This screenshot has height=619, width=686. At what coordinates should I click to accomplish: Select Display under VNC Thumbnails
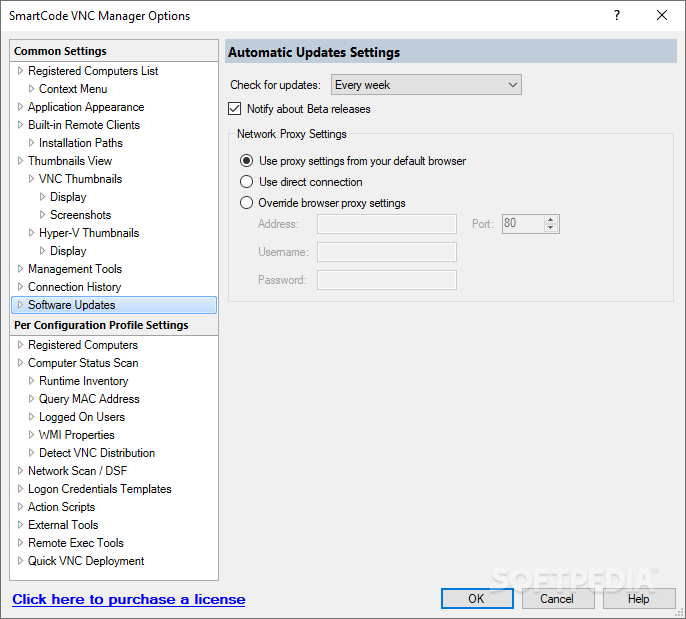(68, 197)
